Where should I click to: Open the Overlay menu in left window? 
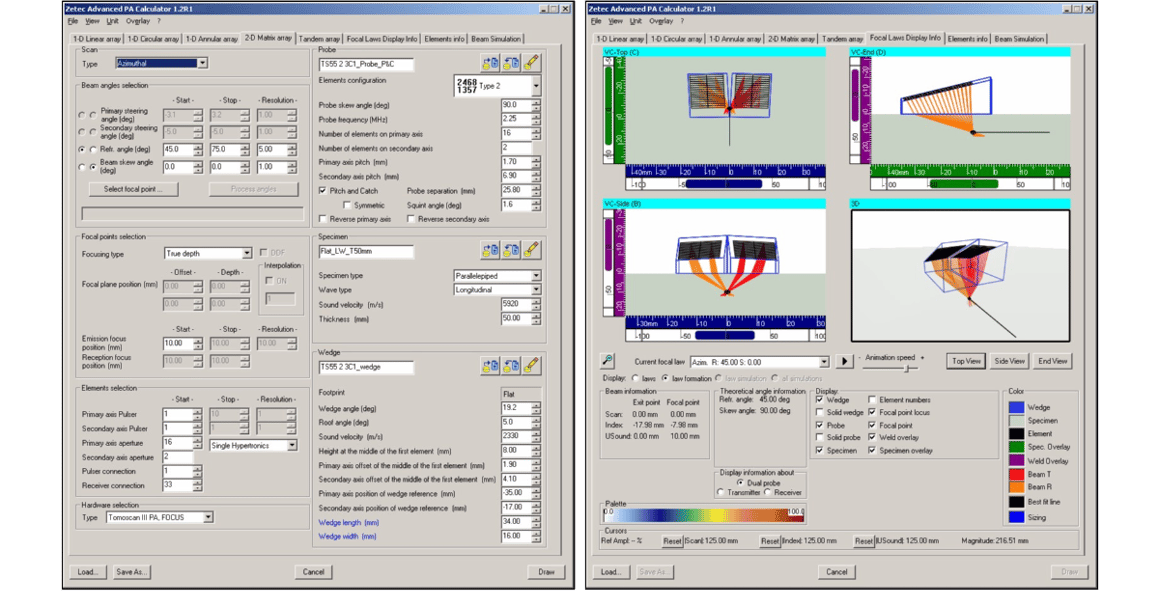(x=137, y=21)
